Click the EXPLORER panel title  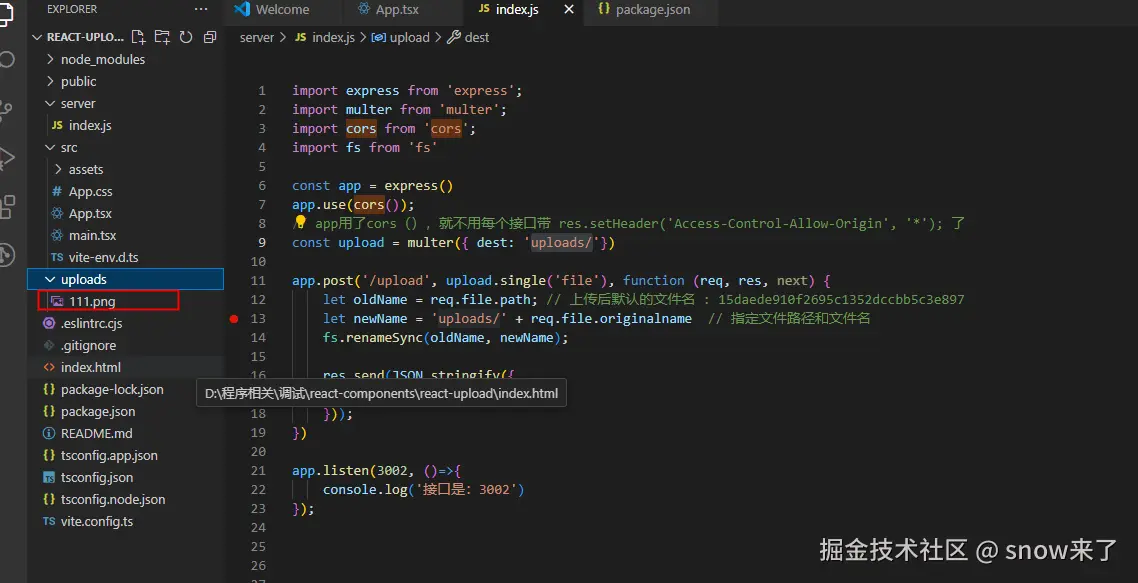pyautogui.click(x=72, y=9)
